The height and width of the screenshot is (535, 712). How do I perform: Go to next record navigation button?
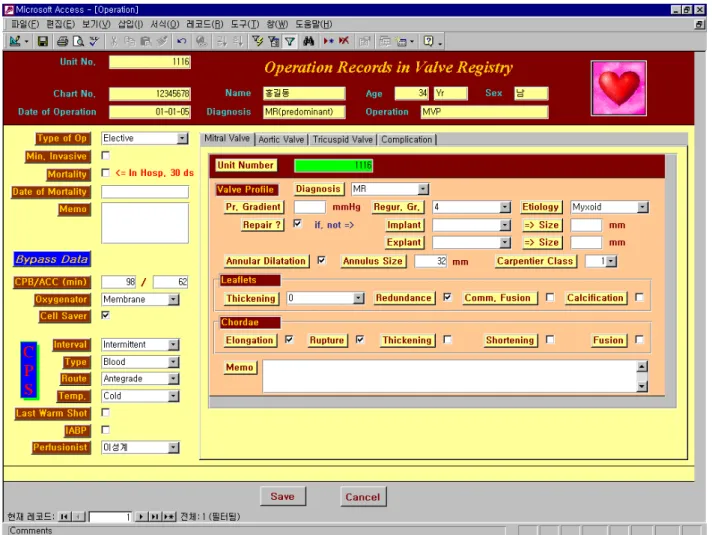click(141, 517)
